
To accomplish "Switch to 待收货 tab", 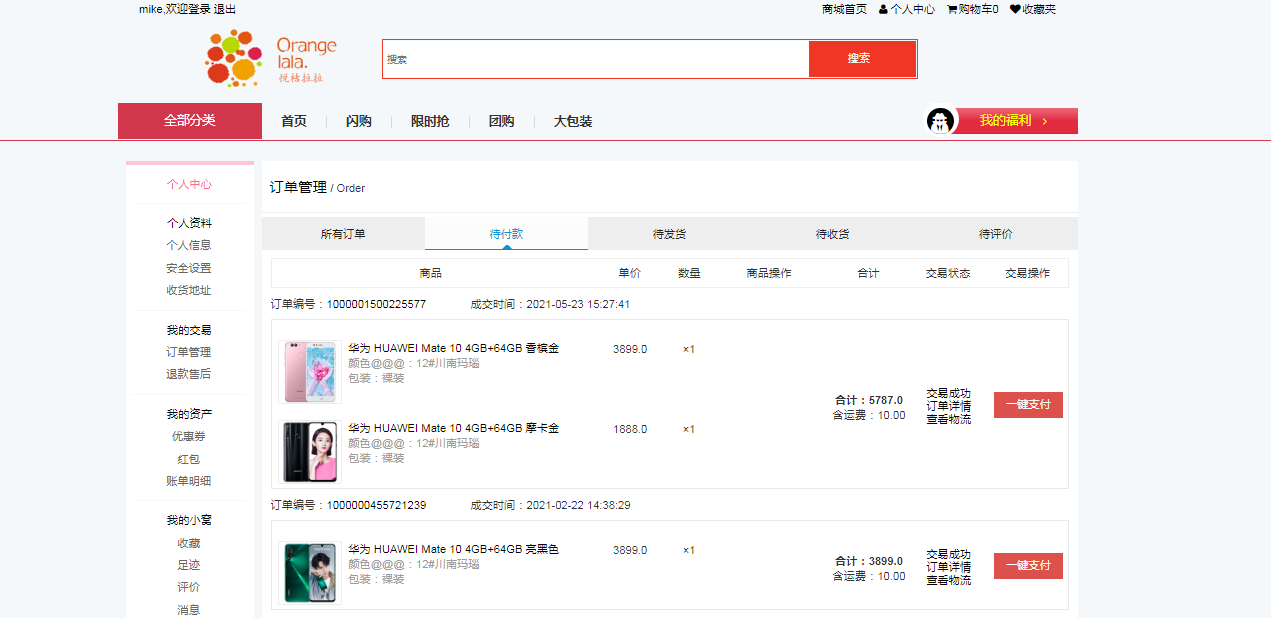I will point(832,234).
